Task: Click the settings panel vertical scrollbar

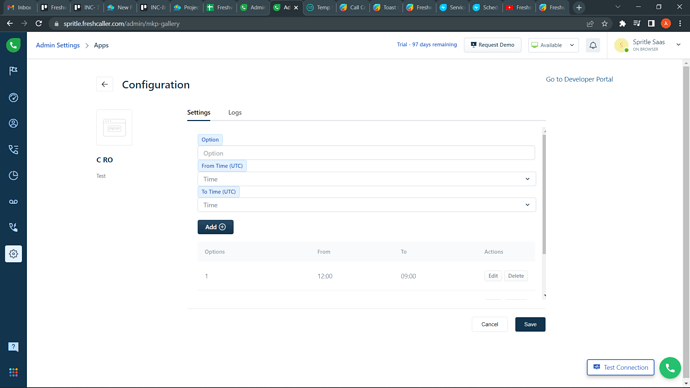Action: coord(544,194)
